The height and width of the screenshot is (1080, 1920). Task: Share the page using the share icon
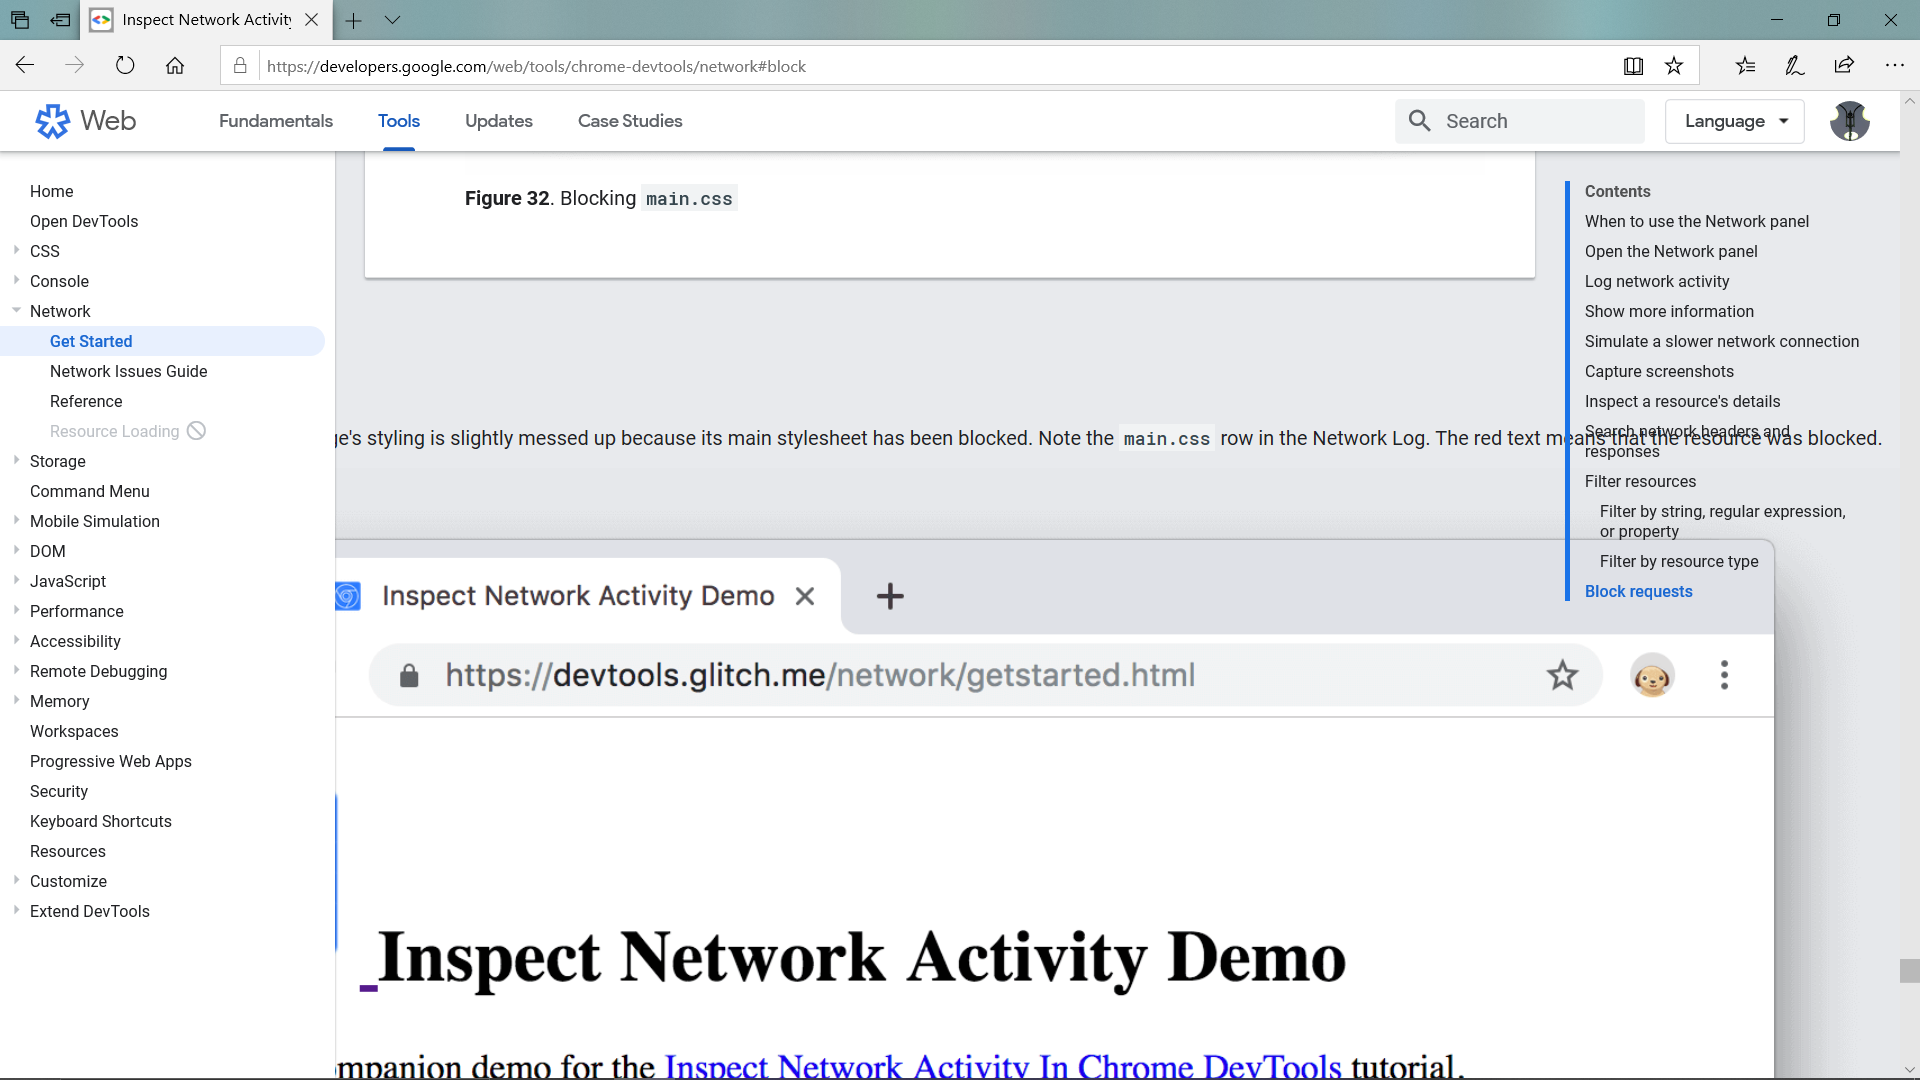click(1845, 65)
